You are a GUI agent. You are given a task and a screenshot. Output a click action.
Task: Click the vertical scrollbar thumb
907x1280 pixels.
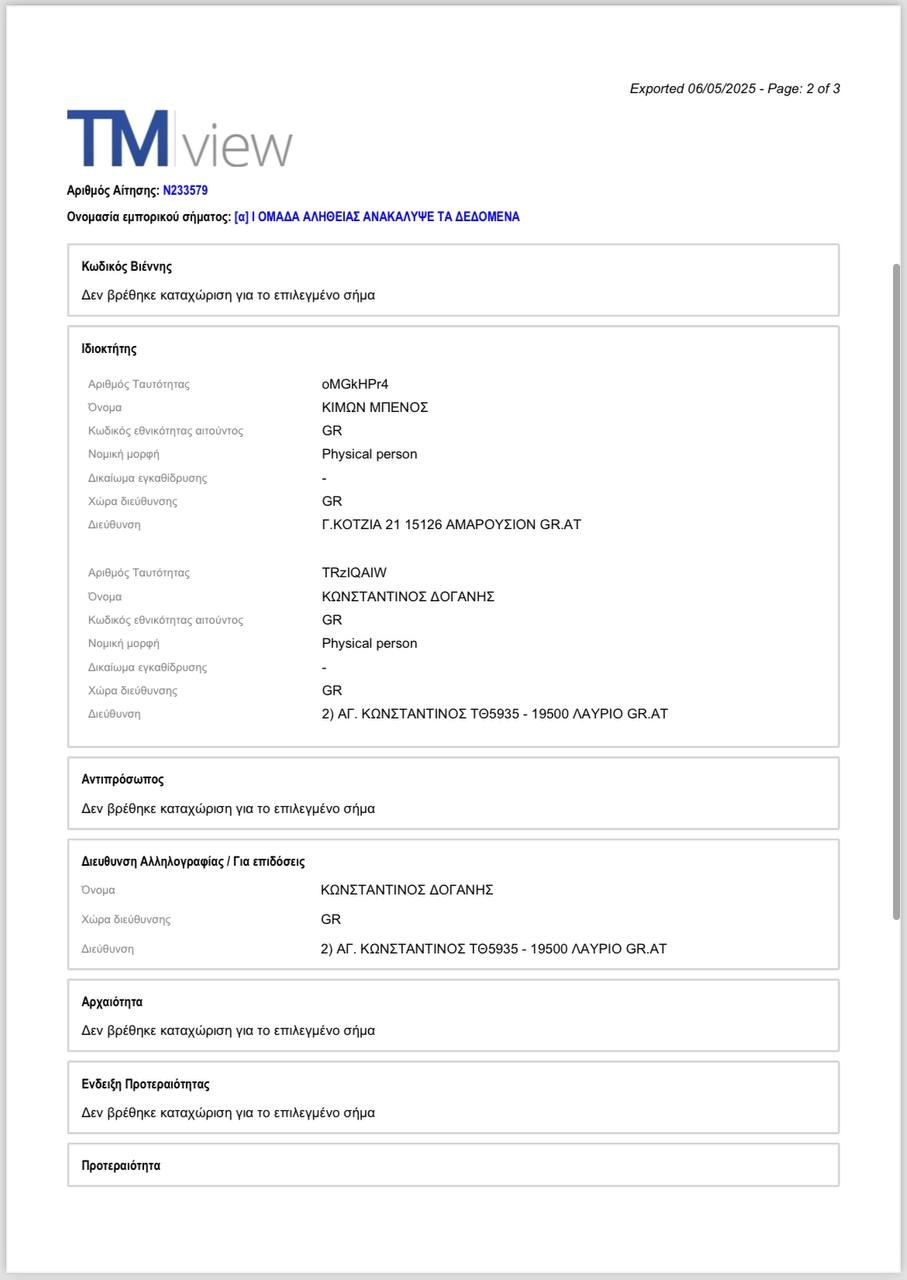[896, 590]
